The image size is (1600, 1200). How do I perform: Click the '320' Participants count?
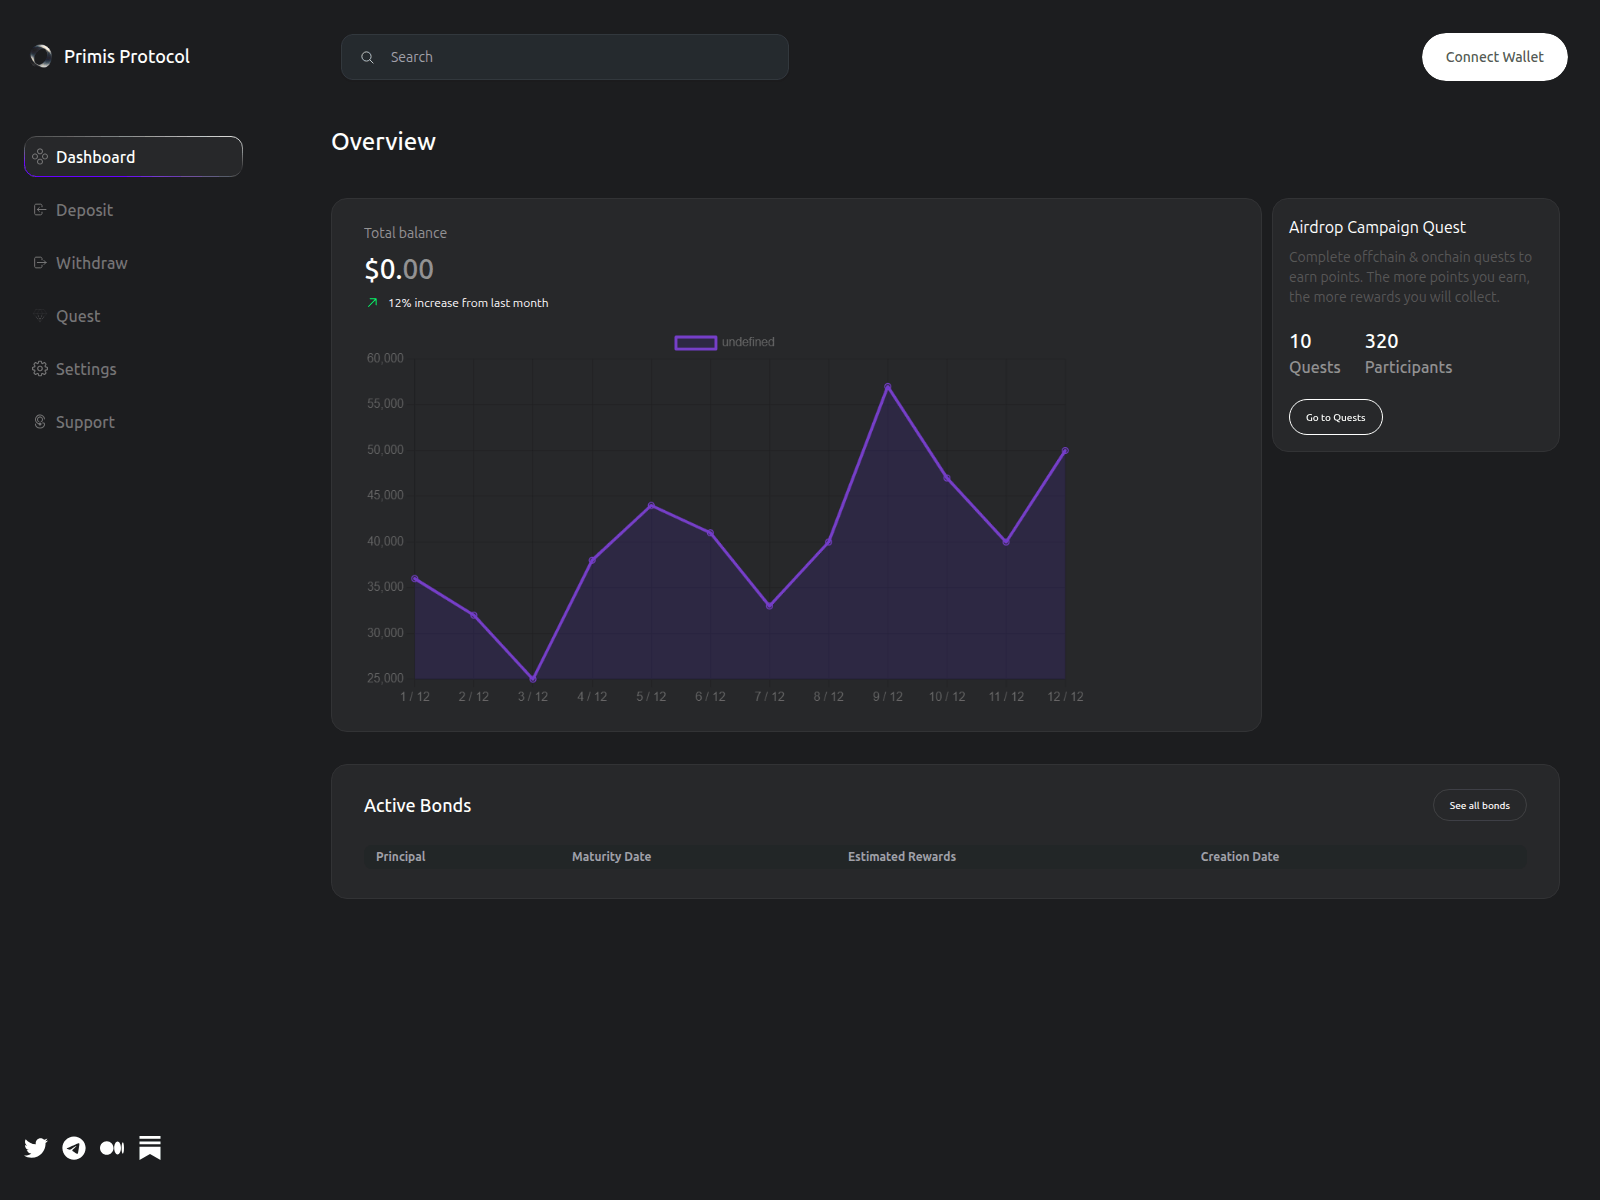[x=1381, y=341]
